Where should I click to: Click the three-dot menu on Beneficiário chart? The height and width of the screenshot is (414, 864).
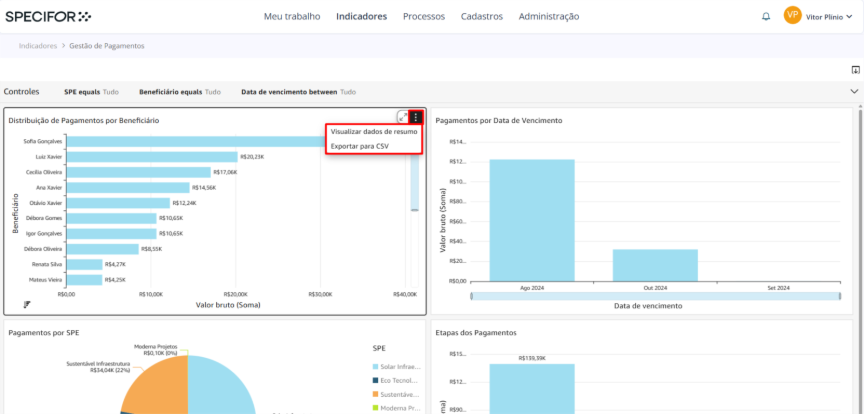[416, 117]
